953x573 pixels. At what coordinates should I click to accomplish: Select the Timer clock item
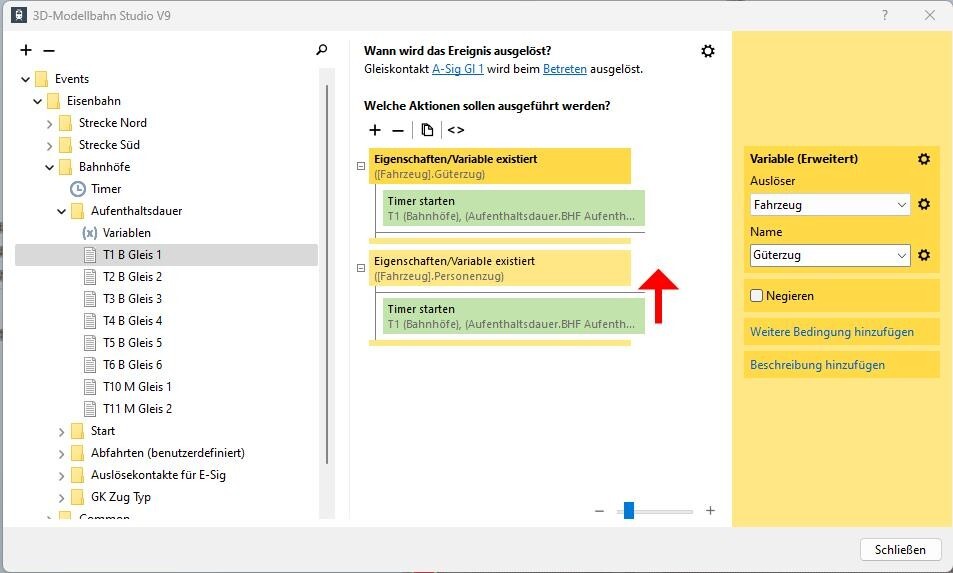pyautogui.click(x=96, y=189)
